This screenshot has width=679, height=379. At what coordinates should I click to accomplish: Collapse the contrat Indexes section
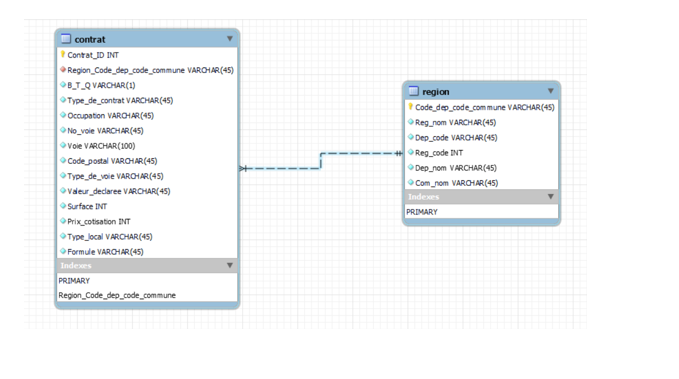tap(230, 266)
